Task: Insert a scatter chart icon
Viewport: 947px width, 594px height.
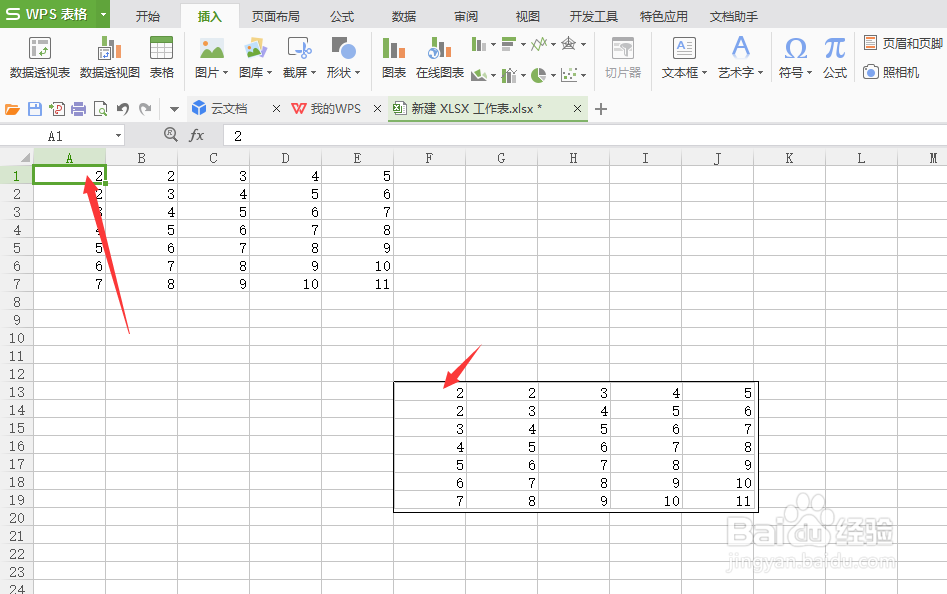Action: (568, 75)
